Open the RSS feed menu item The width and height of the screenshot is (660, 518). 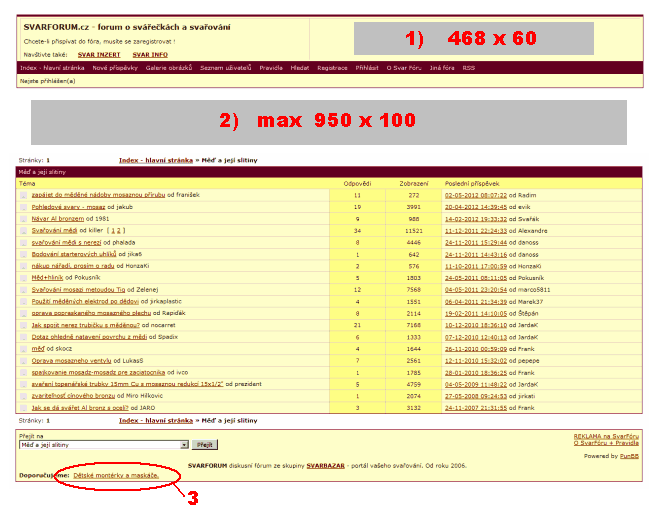(x=468, y=68)
